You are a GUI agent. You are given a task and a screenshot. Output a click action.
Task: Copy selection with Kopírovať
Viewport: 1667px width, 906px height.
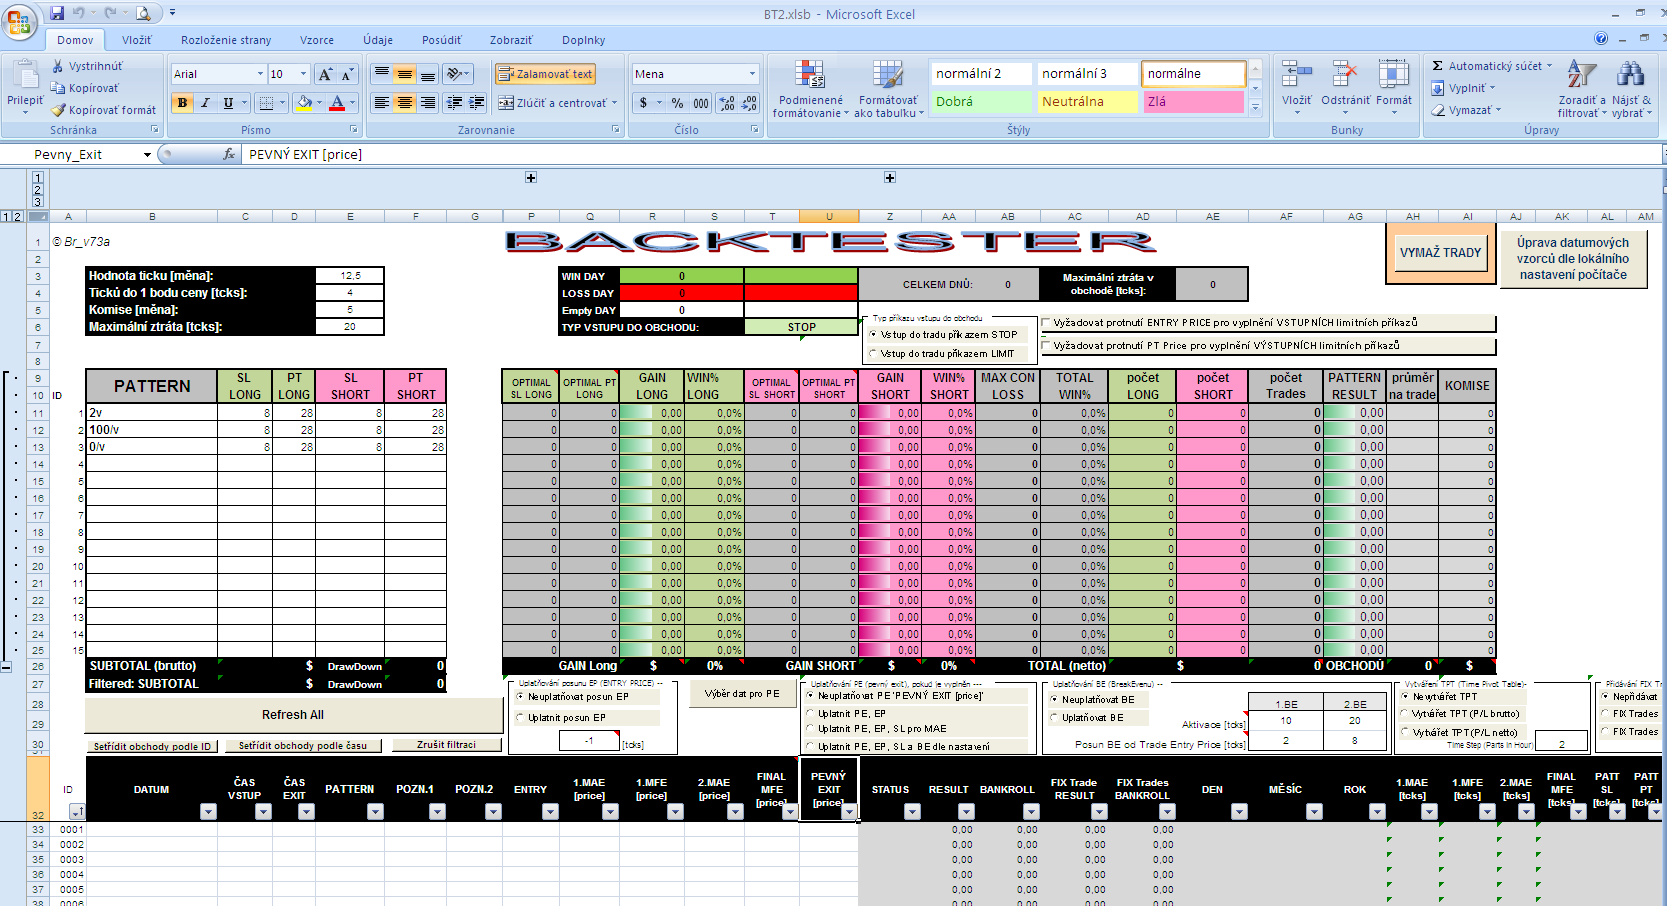click(85, 88)
